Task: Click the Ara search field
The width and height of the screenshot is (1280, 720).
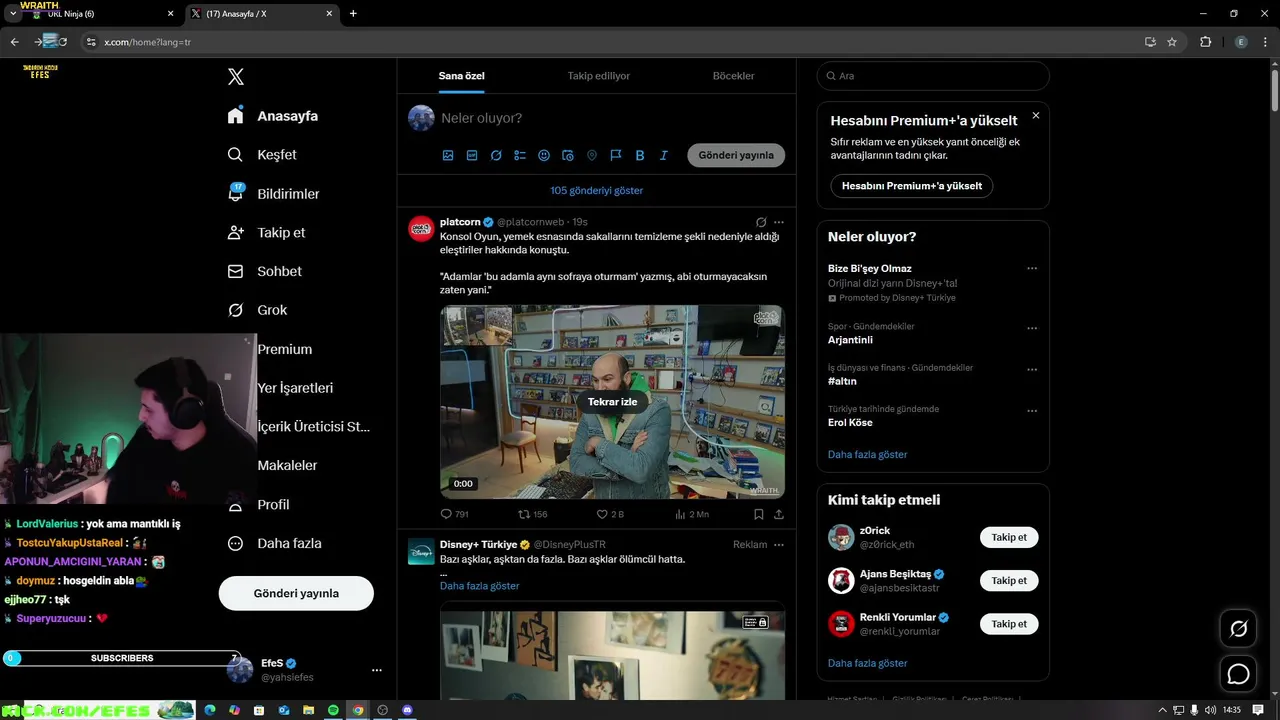Action: coord(933,76)
